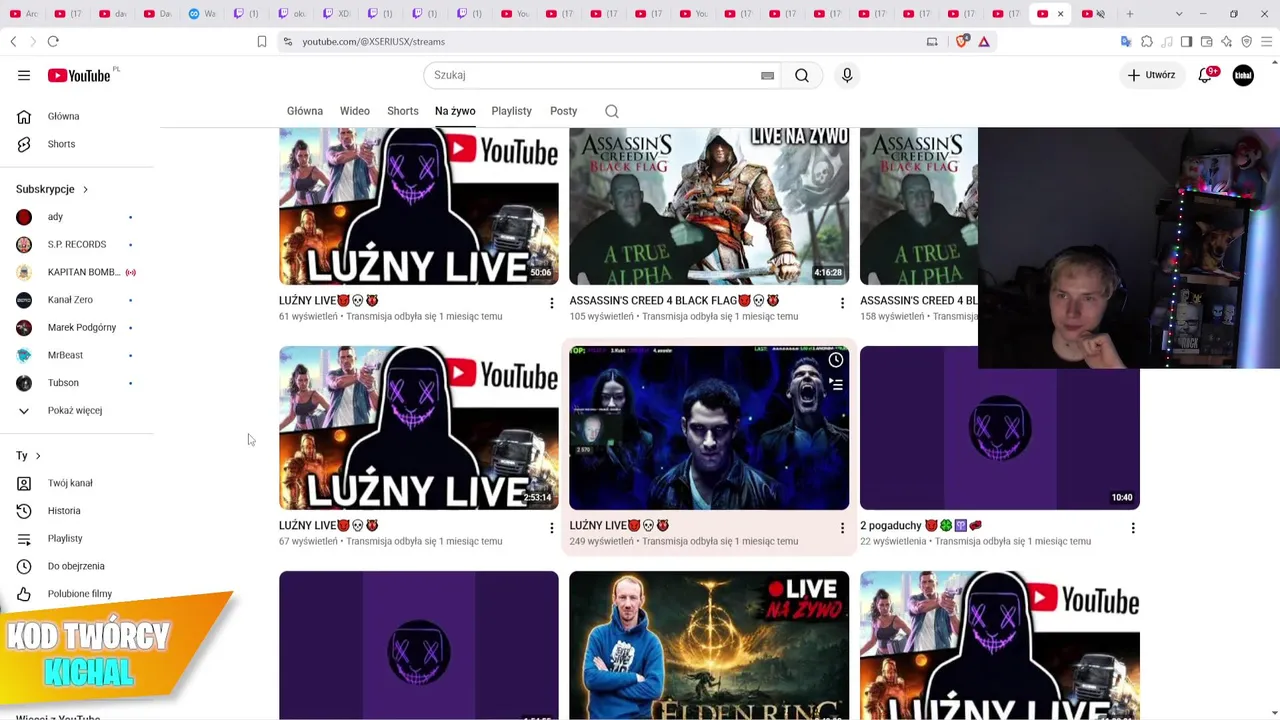Switch to the Wideo channel tab
This screenshot has width=1280, height=720.
pyautogui.click(x=355, y=111)
